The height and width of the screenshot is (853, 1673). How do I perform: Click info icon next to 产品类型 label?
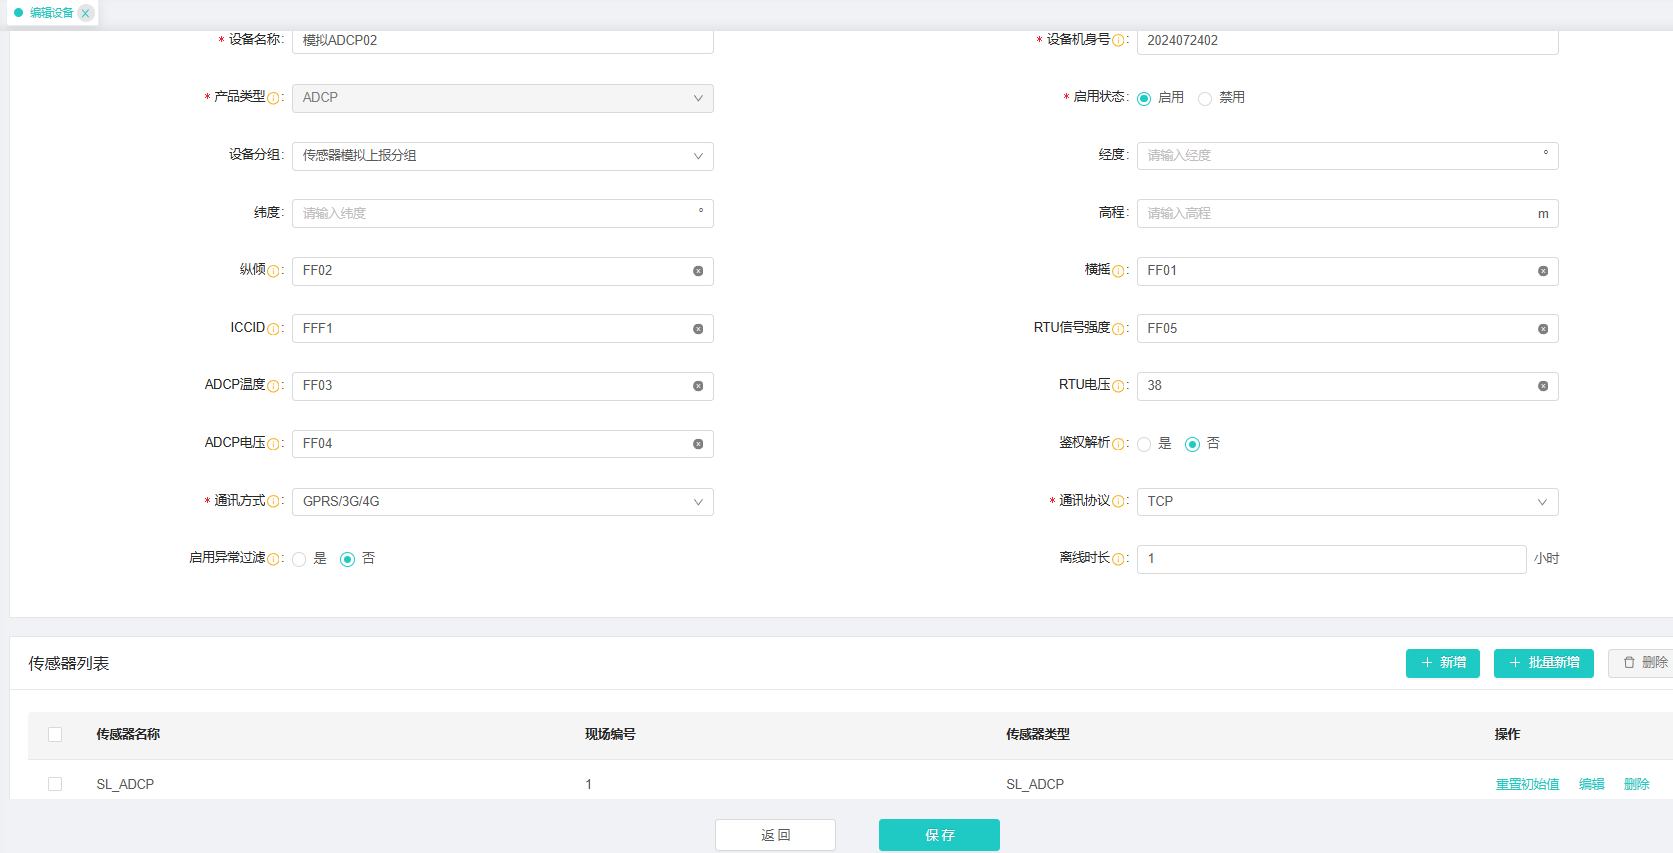pyautogui.click(x=273, y=98)
